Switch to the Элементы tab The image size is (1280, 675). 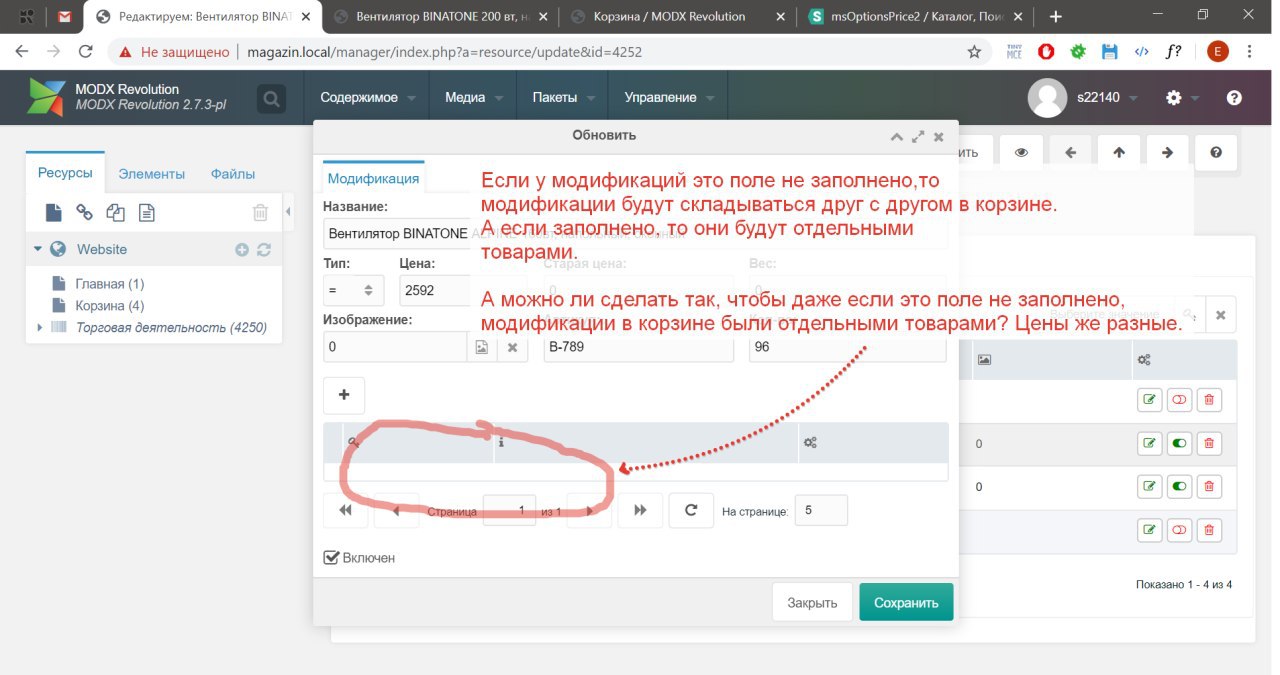tap(152, 174)
